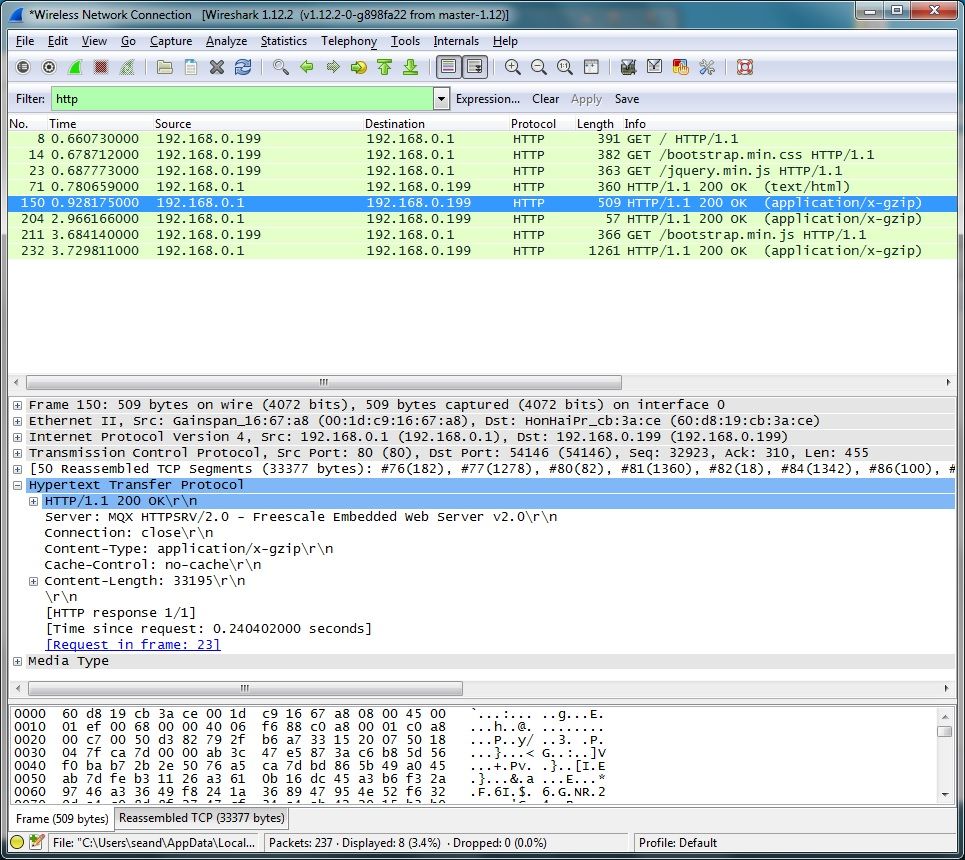Expand Internet Protocol Version 4 node
Viewport: 965px width, 860px height.
[17, 437]
